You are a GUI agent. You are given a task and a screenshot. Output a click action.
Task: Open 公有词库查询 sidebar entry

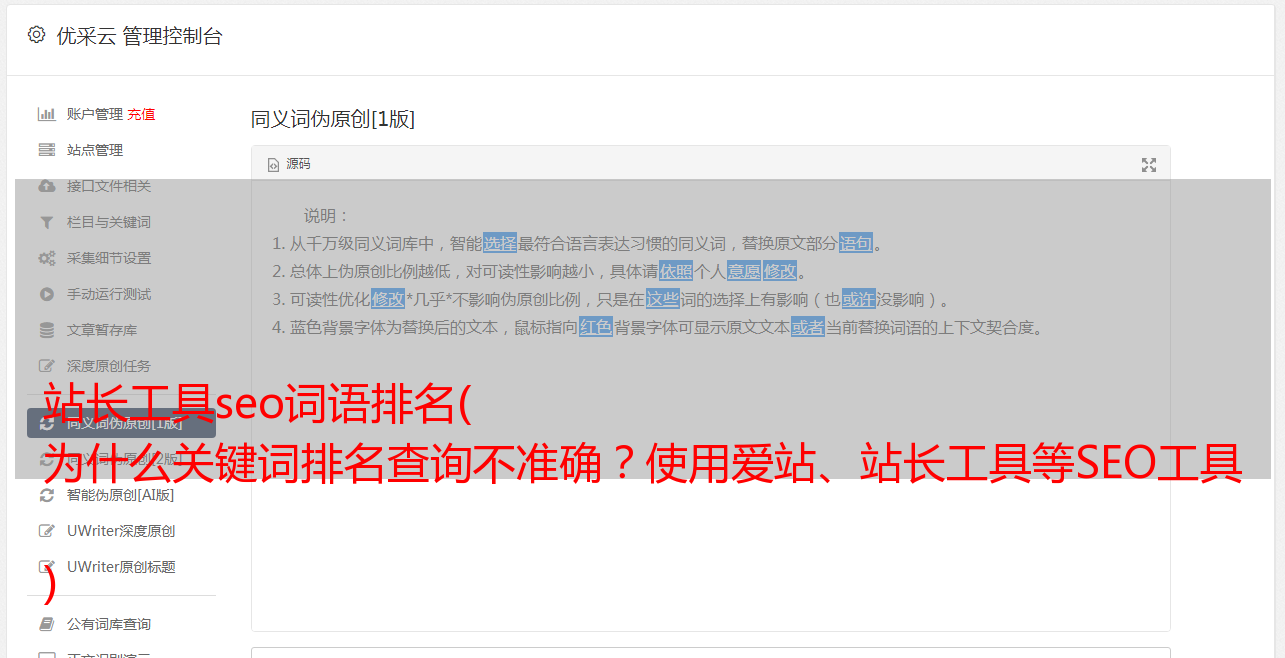(x=109, y=624)
